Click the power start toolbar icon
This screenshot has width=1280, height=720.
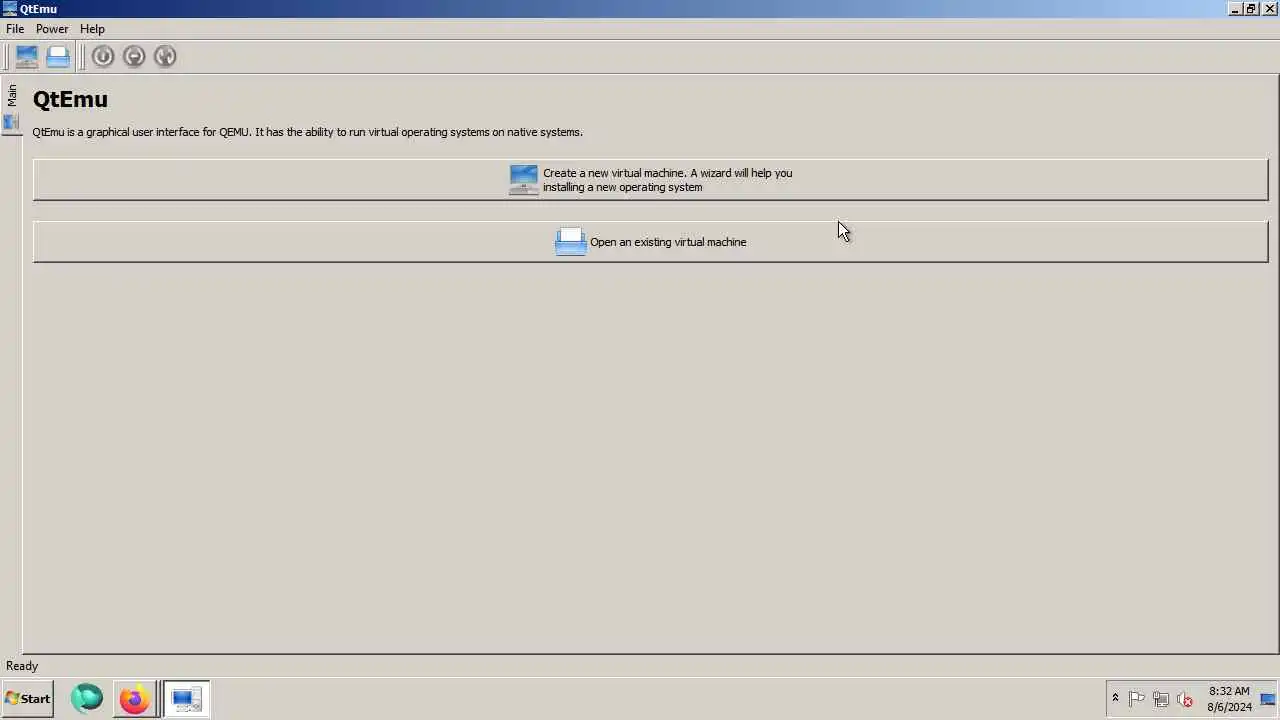pos(103,56)
